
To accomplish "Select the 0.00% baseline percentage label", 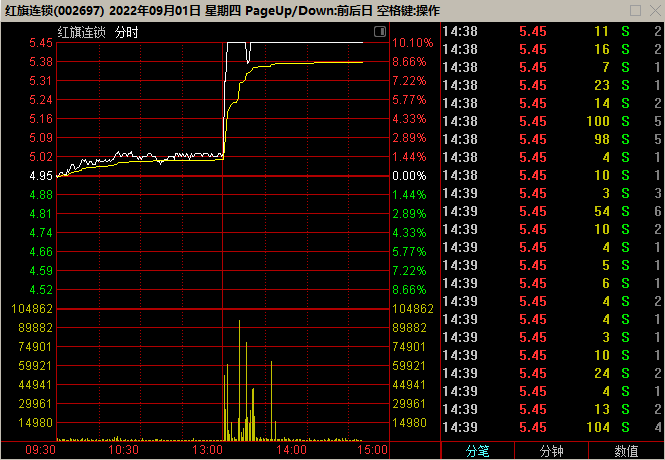I will point(409,176).
